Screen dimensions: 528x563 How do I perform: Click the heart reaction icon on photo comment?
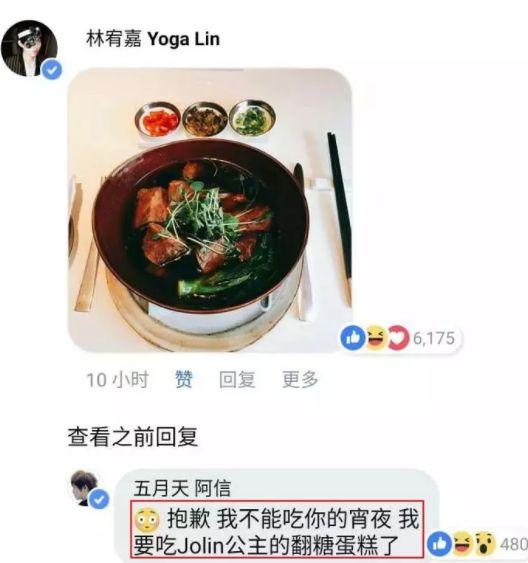398,338
